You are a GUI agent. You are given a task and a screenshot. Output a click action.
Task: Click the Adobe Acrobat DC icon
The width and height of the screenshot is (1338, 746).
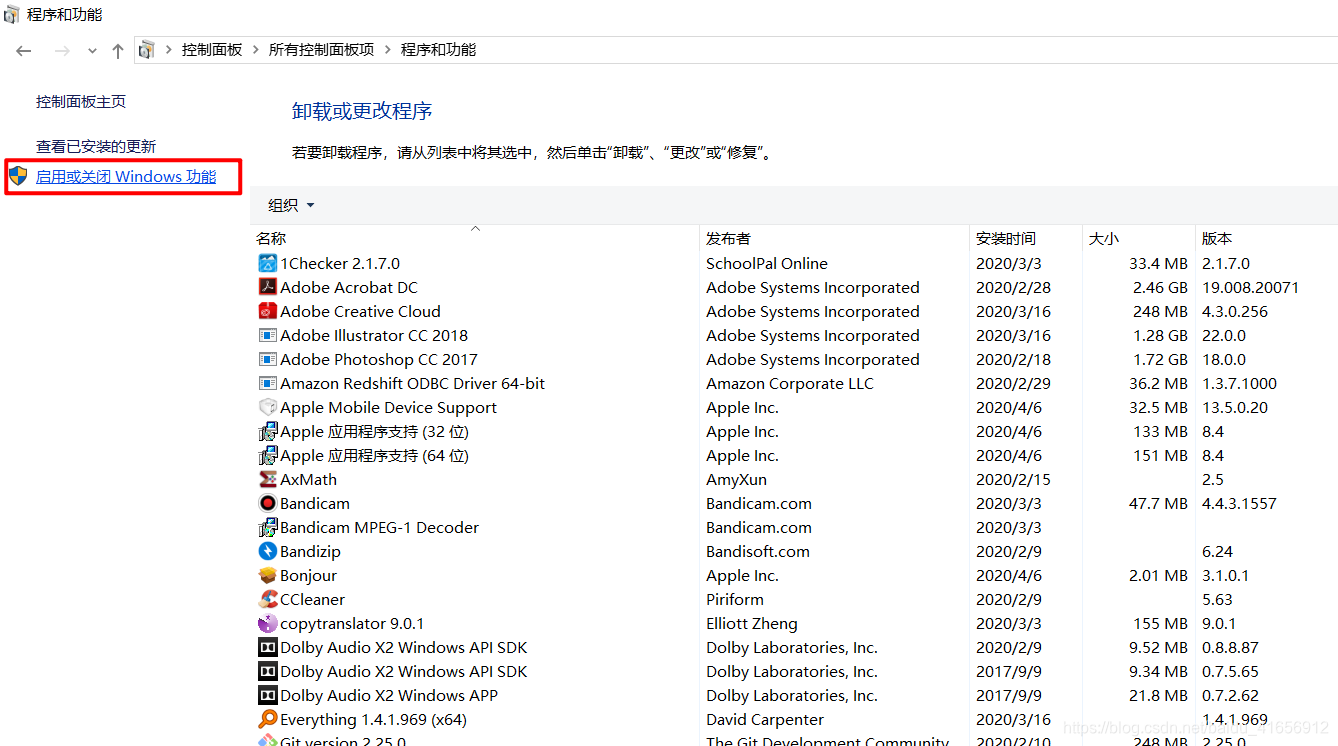click(267, 287)
